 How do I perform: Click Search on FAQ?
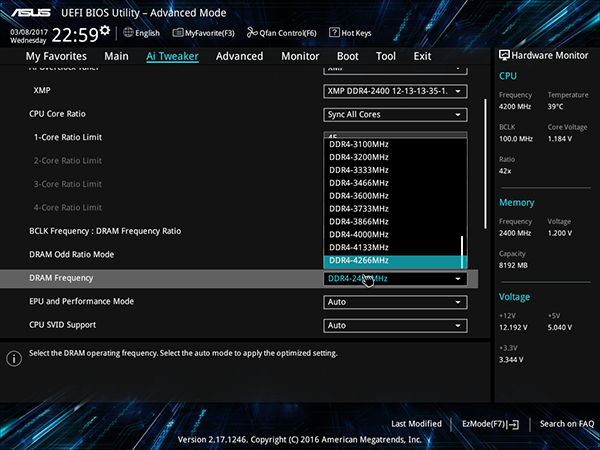coord(567,424)
